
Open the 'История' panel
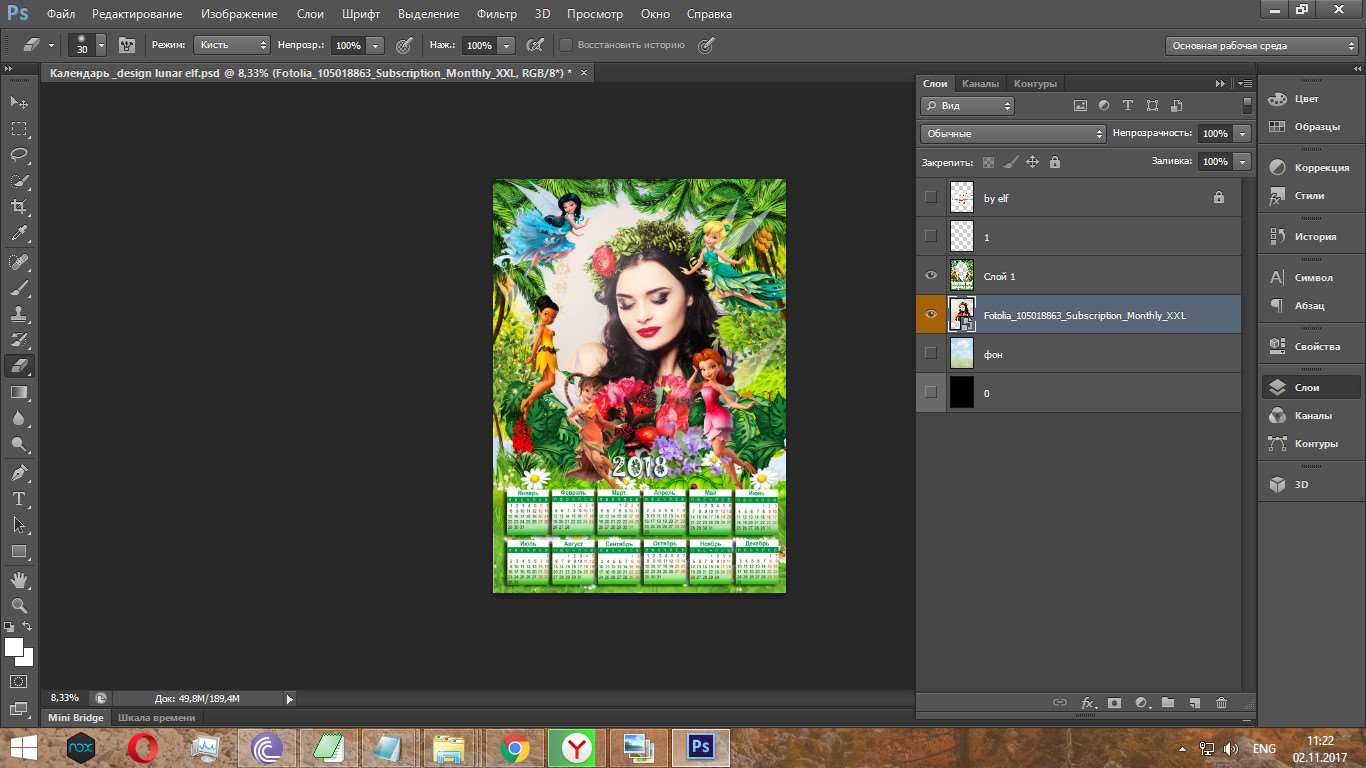tap(1309, 237)
